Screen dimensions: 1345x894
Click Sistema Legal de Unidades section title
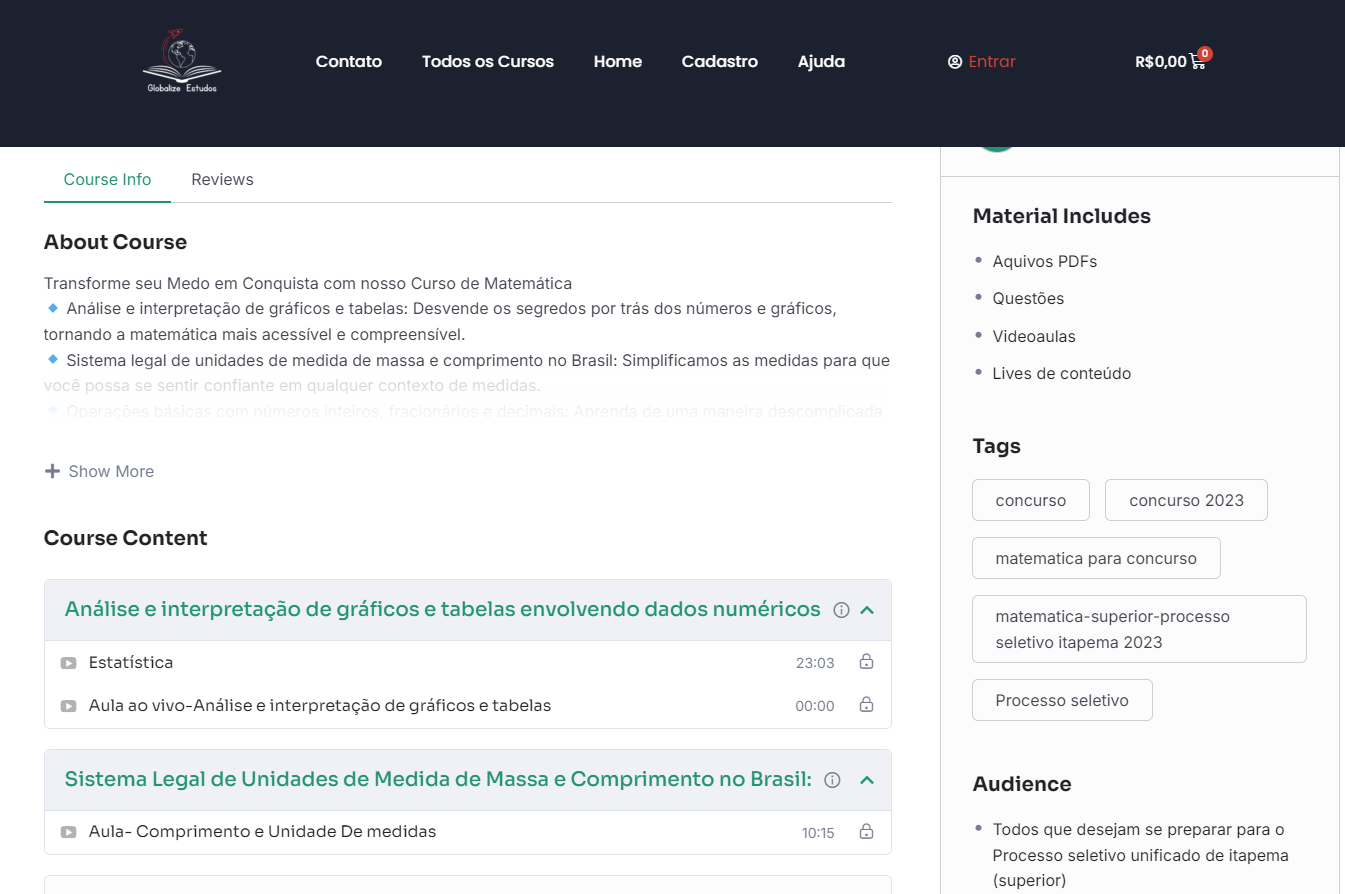438,779
